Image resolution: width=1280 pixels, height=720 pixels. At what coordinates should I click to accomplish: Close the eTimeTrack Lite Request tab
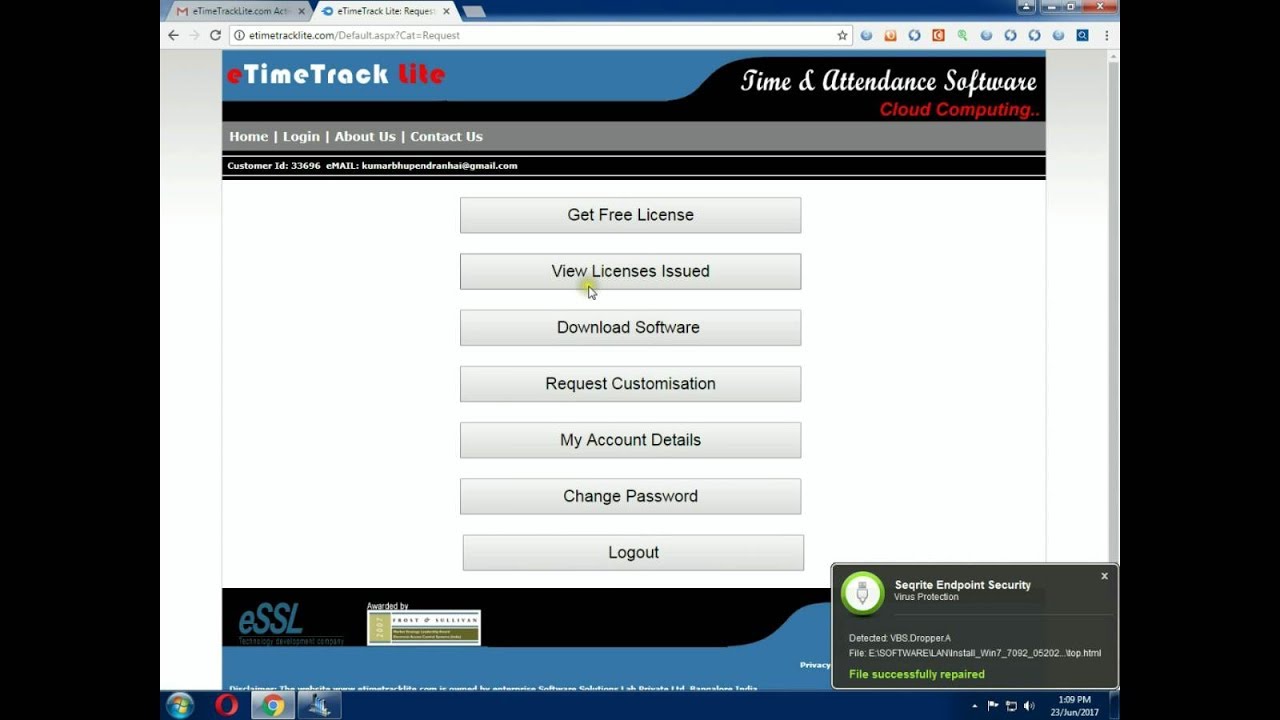(x=445, y=11)
